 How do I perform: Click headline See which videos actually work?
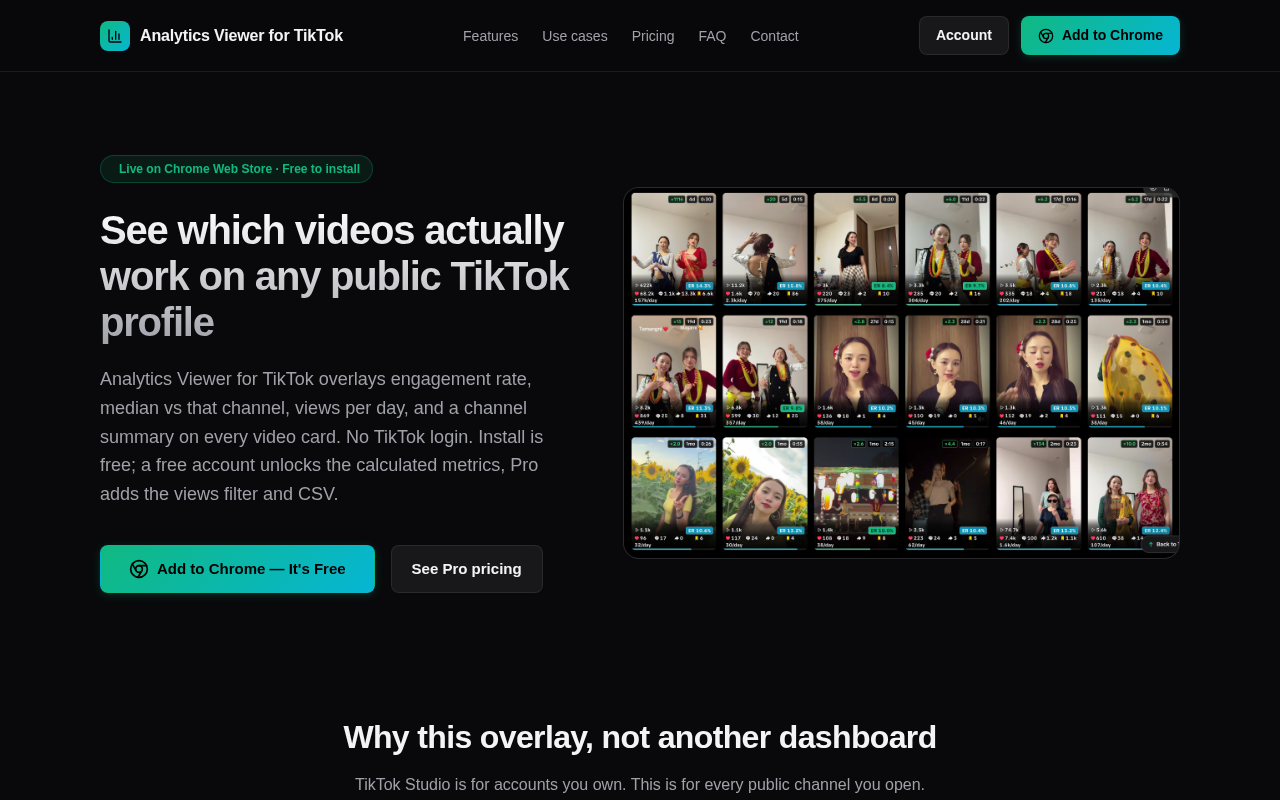pos(335,276)
